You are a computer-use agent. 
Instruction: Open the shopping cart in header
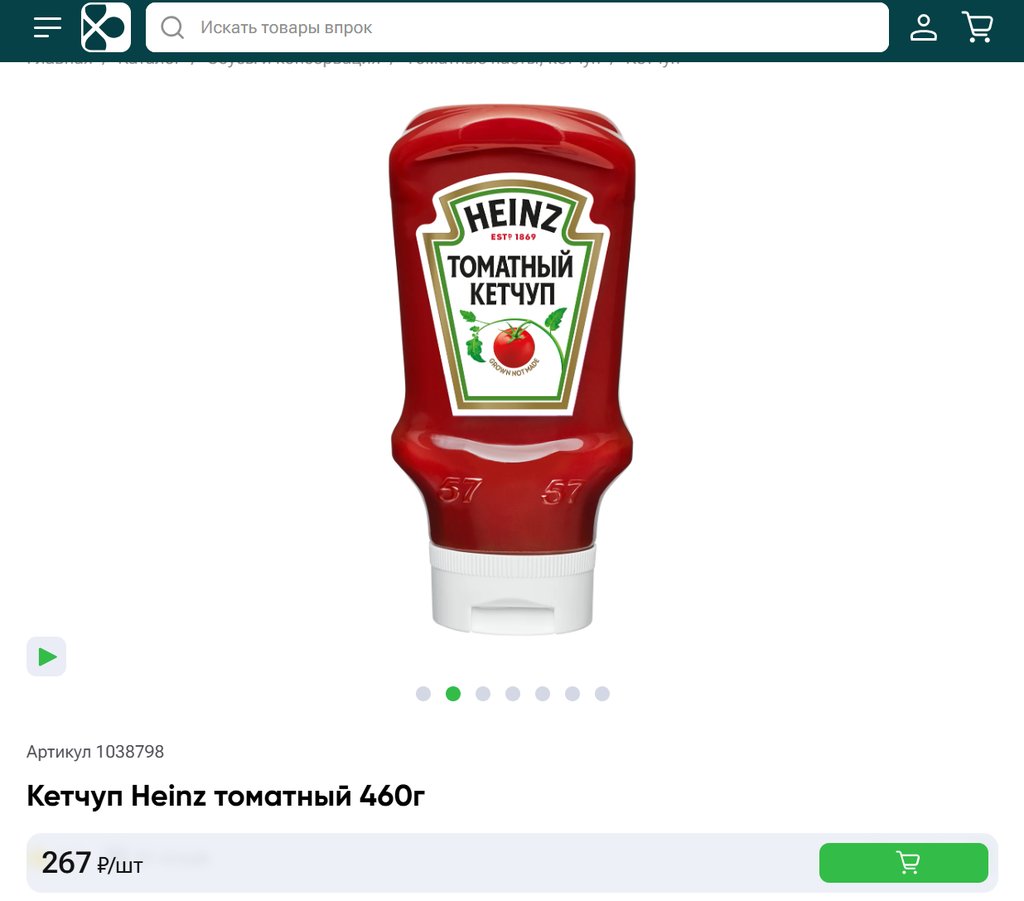(x=978, y=27)
